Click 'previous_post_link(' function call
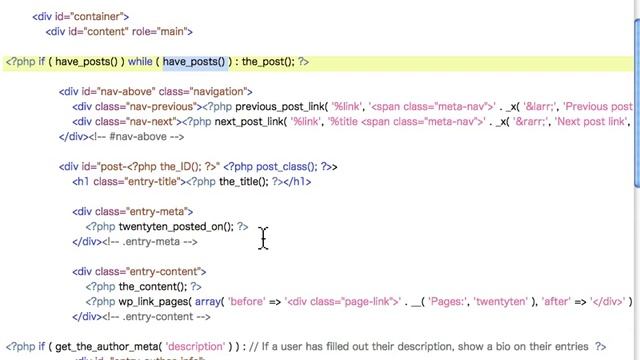Image resolution: width=640 pixels, height=360 pixels. [282, 107]
